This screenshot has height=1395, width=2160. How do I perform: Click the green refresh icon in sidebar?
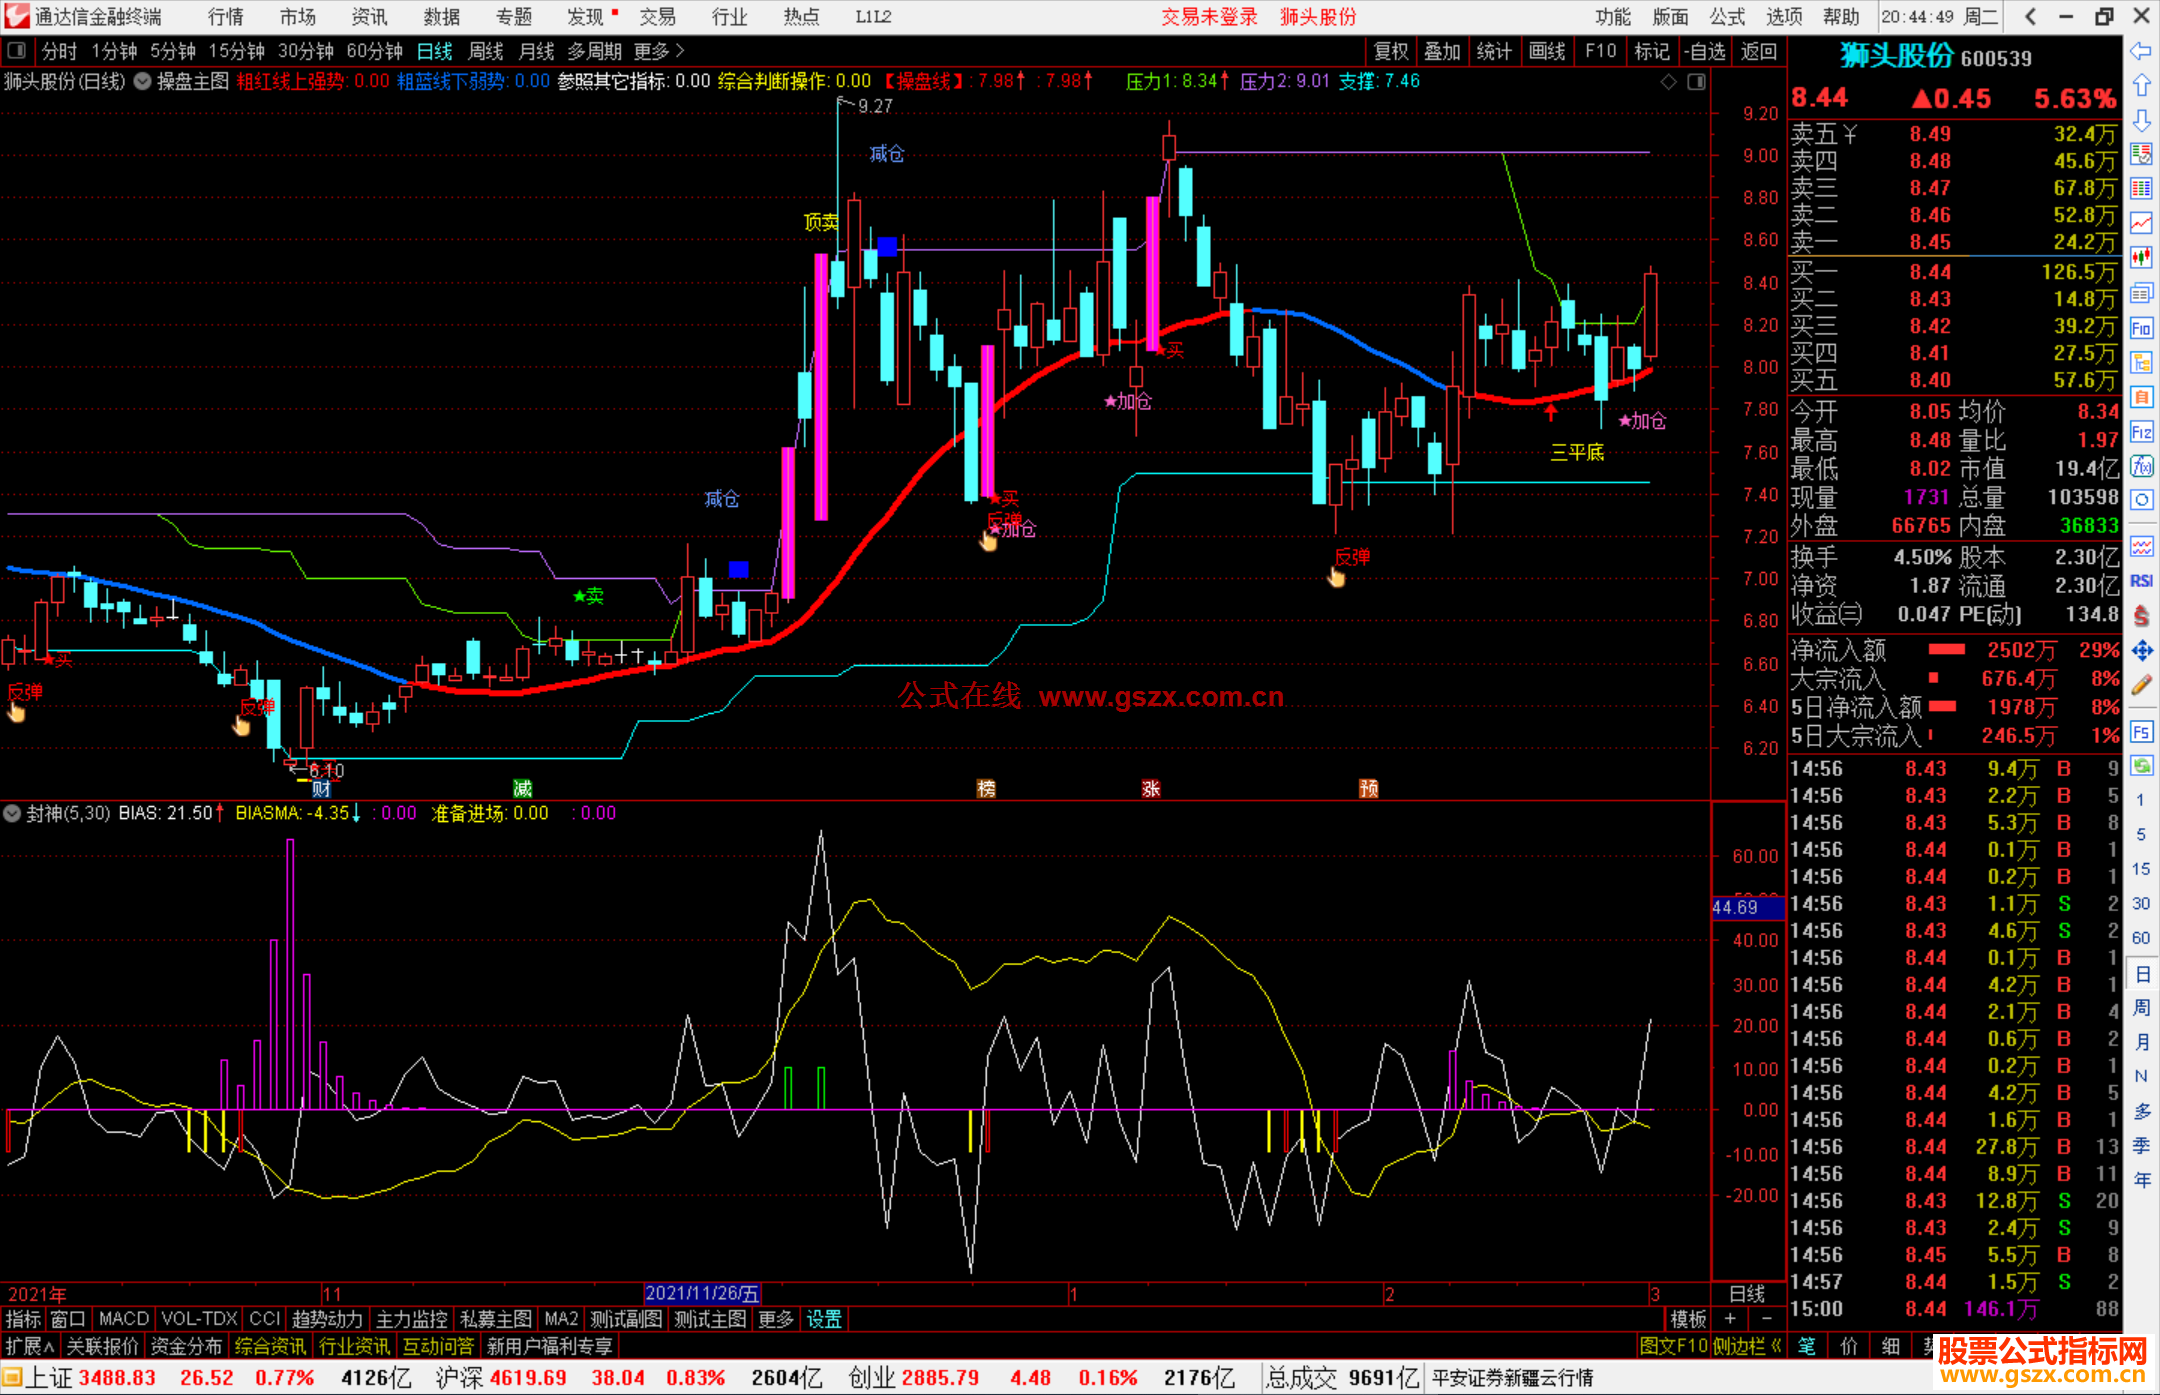coord(2141,766)
